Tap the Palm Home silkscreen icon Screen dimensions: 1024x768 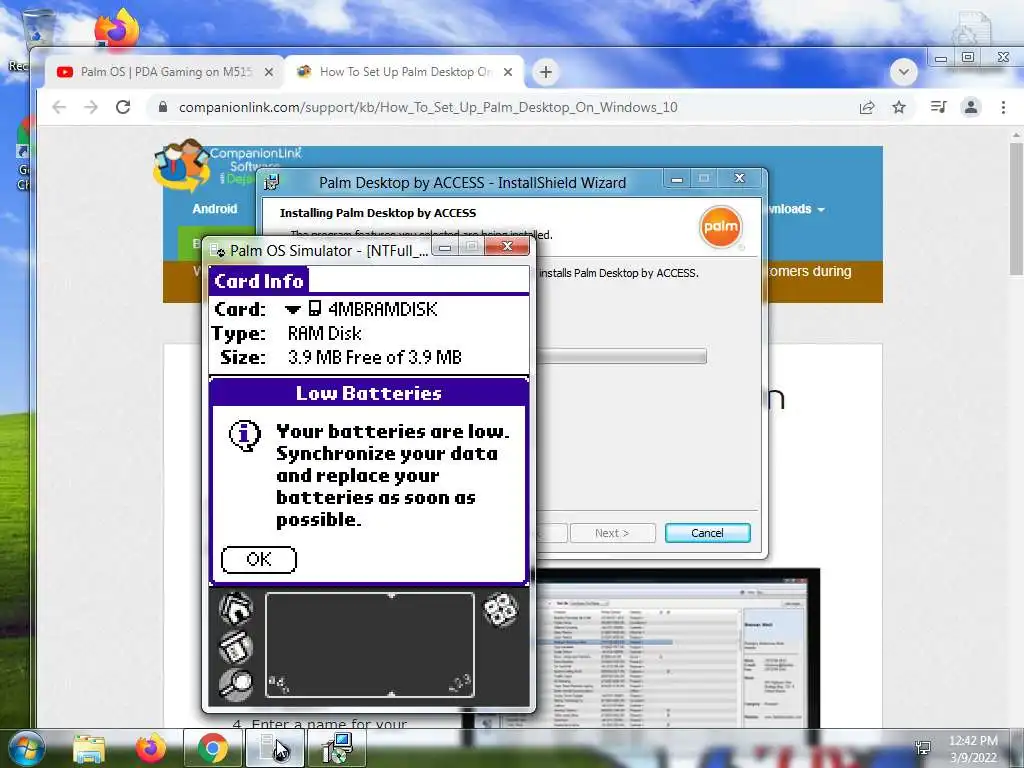tap(235, 609)
